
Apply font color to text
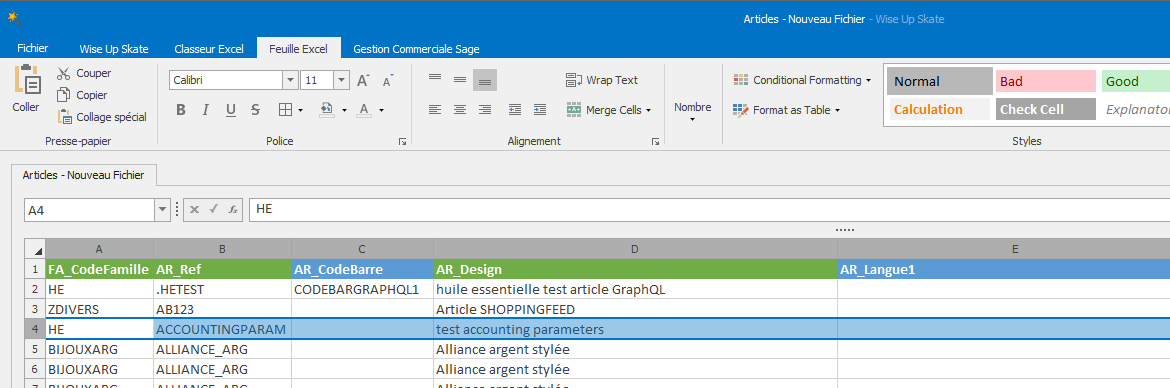364,110
